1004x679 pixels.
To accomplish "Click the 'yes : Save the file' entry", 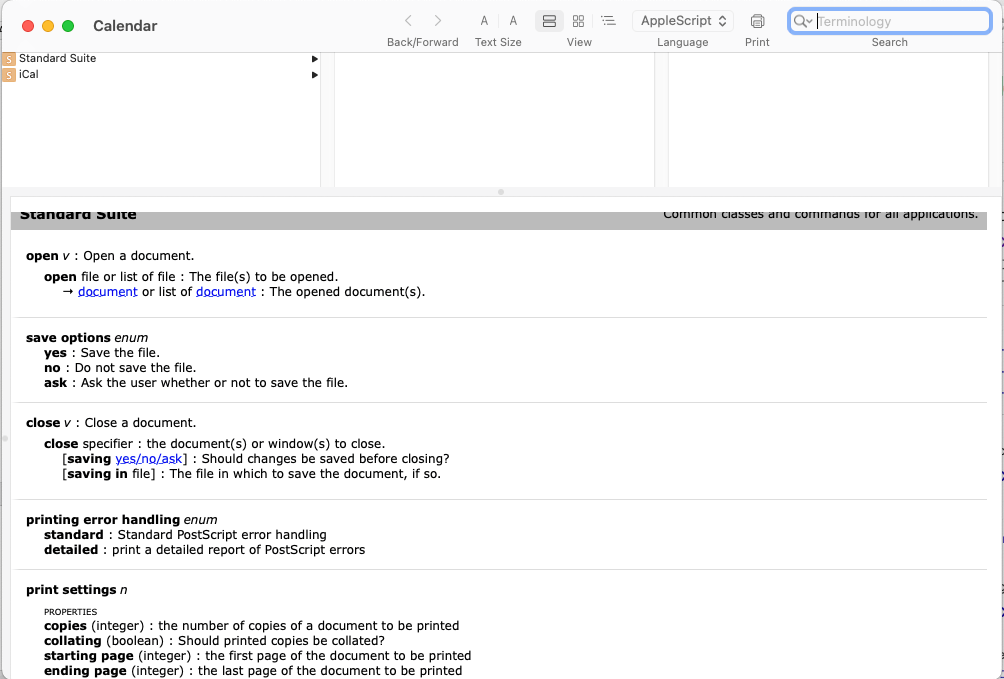I will (x=102, y=353).
